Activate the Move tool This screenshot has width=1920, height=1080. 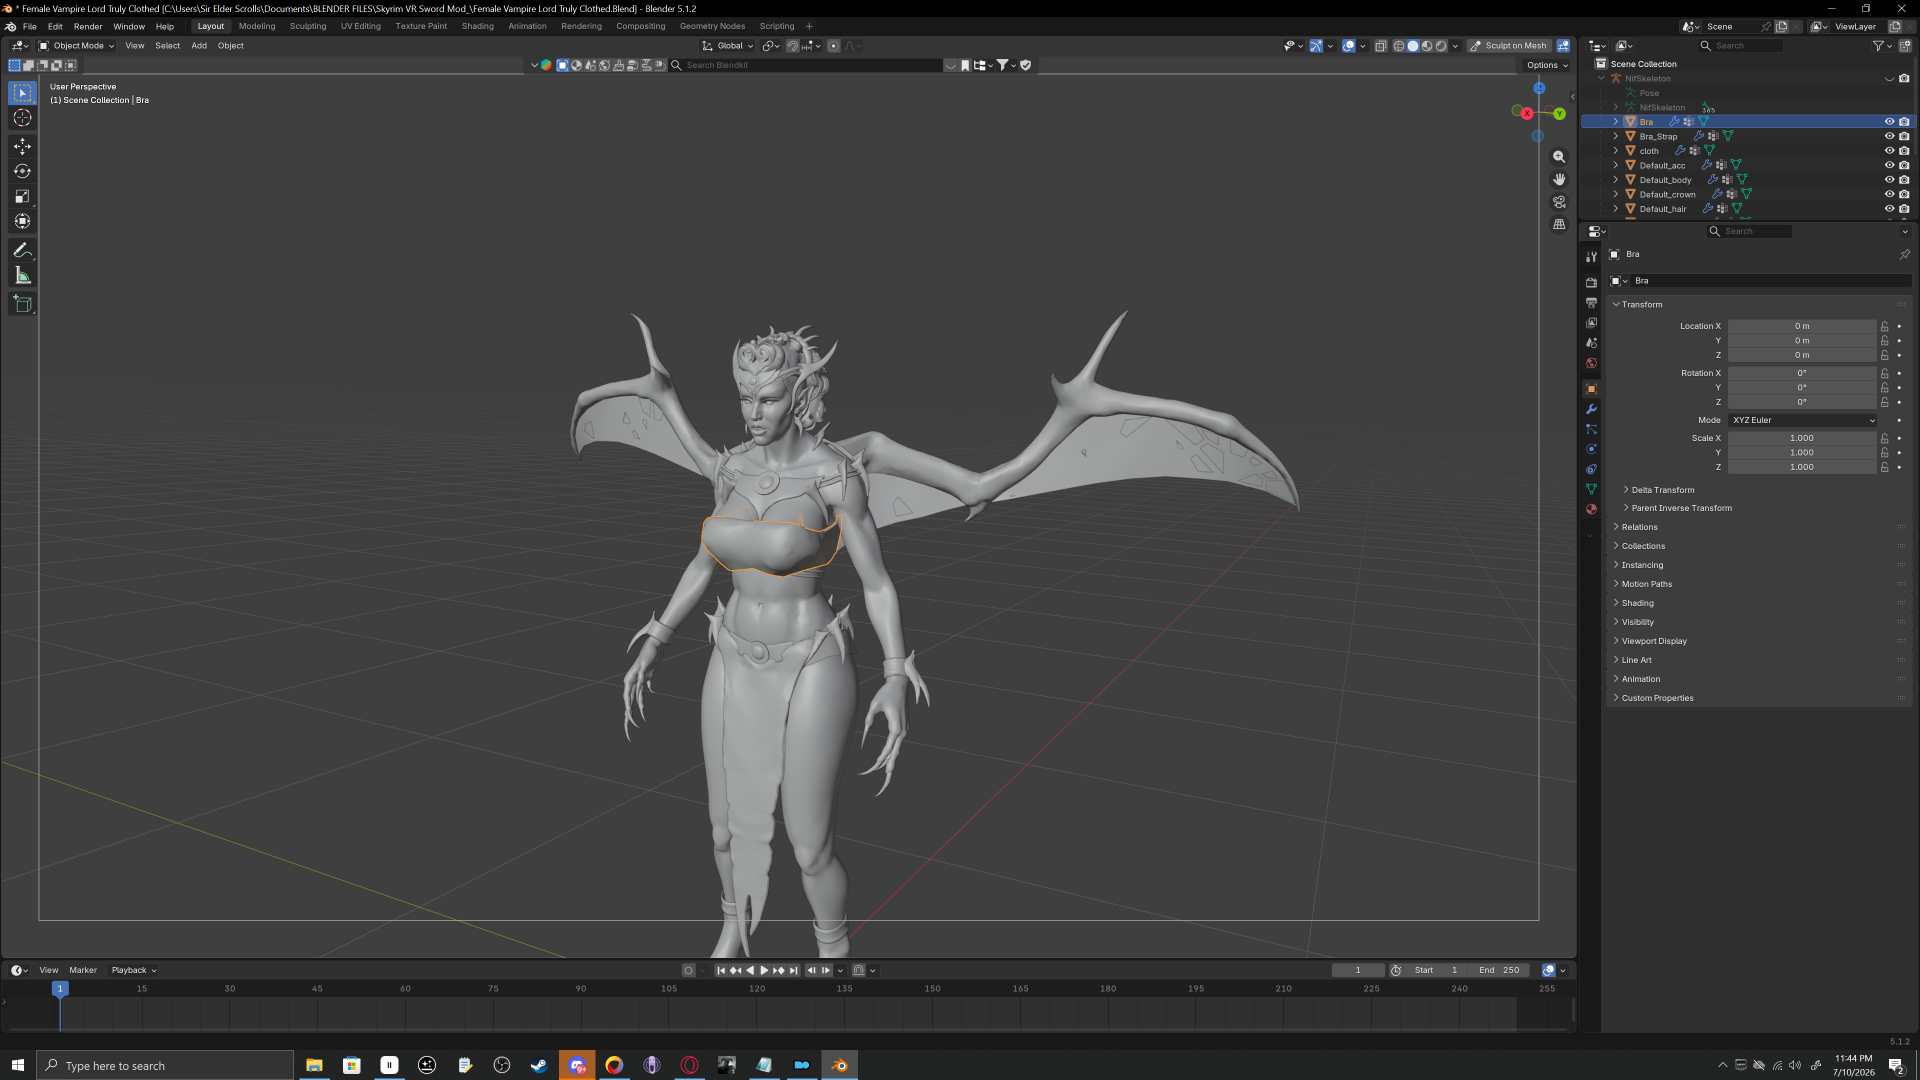point(22,146)
